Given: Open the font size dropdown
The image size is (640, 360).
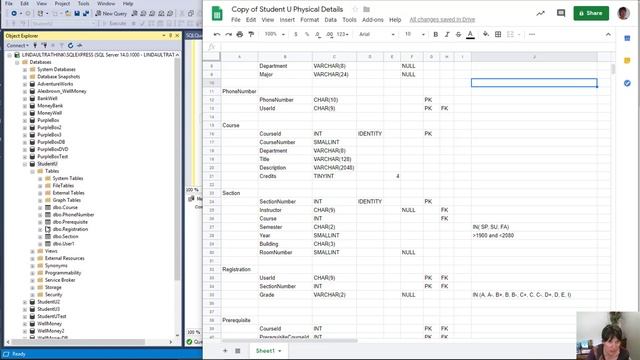Looking at the screenshot, I should [415, 34].
